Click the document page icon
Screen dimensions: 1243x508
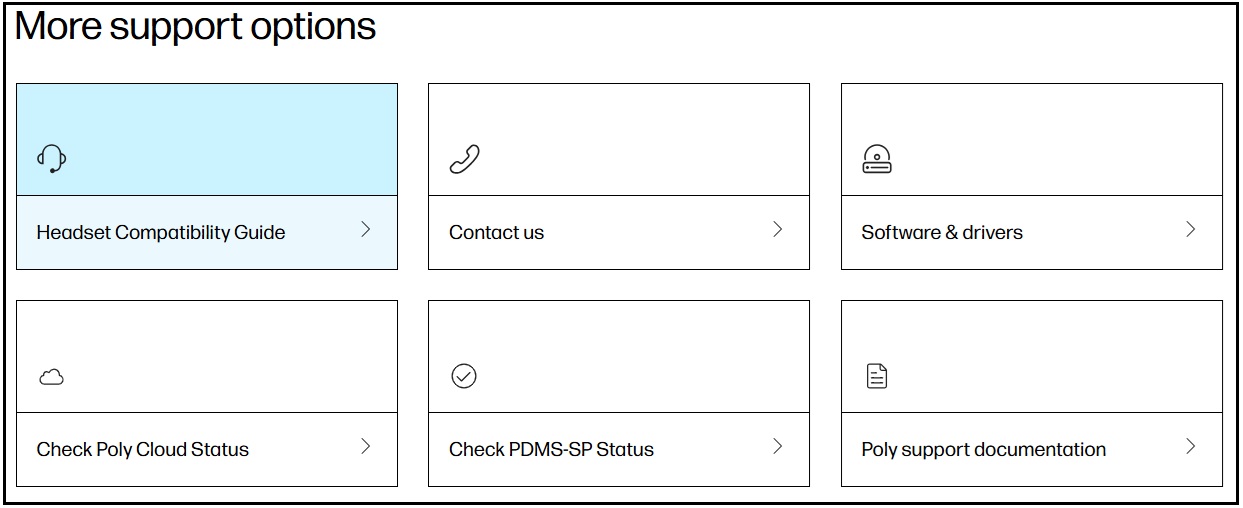877,376
